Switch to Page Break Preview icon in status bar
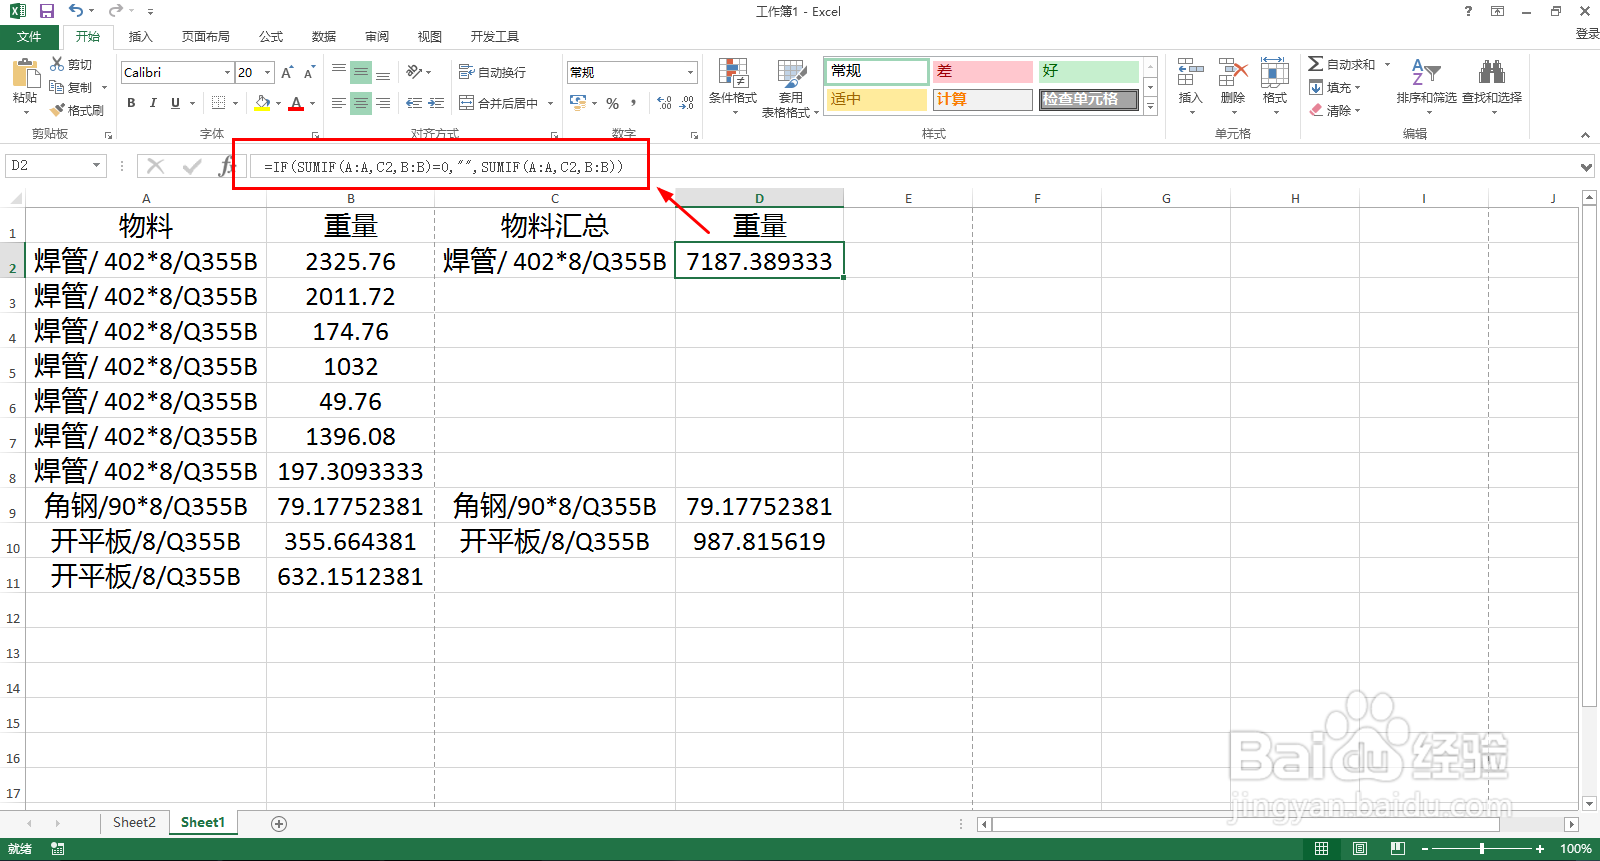The image size is (1600, 861). click(x=1397, y=849)
